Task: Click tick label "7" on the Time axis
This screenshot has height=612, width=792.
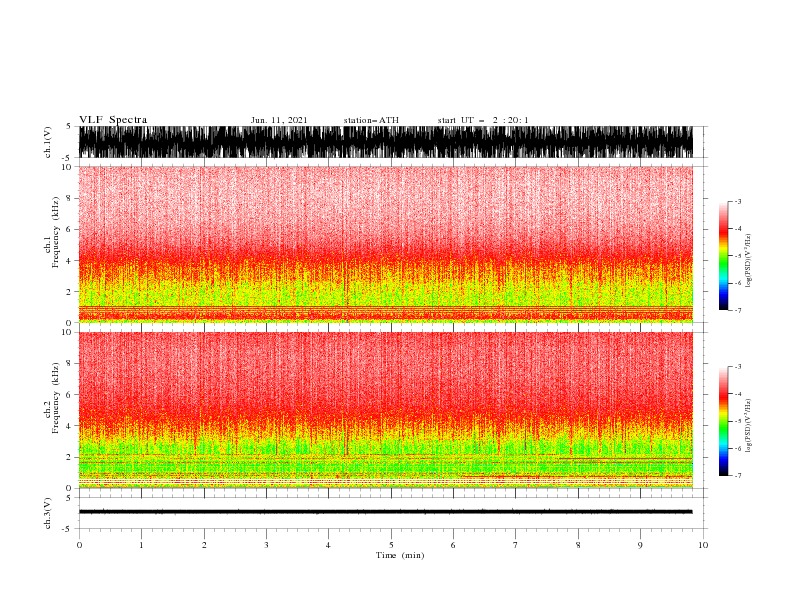Action: pos(516,545)
